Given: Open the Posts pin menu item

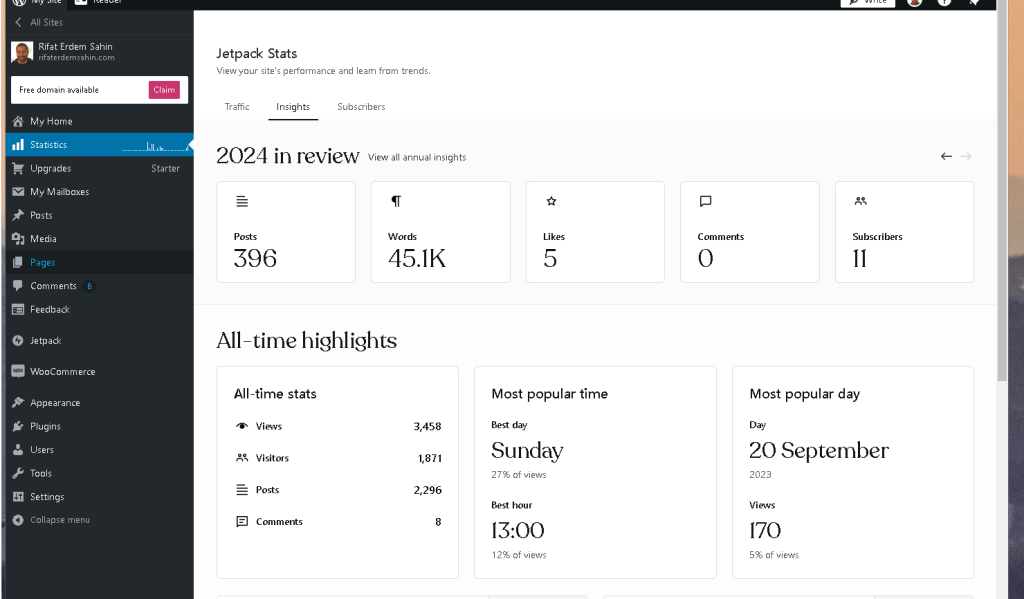Looking at the screenshot, I should point(99,216).
